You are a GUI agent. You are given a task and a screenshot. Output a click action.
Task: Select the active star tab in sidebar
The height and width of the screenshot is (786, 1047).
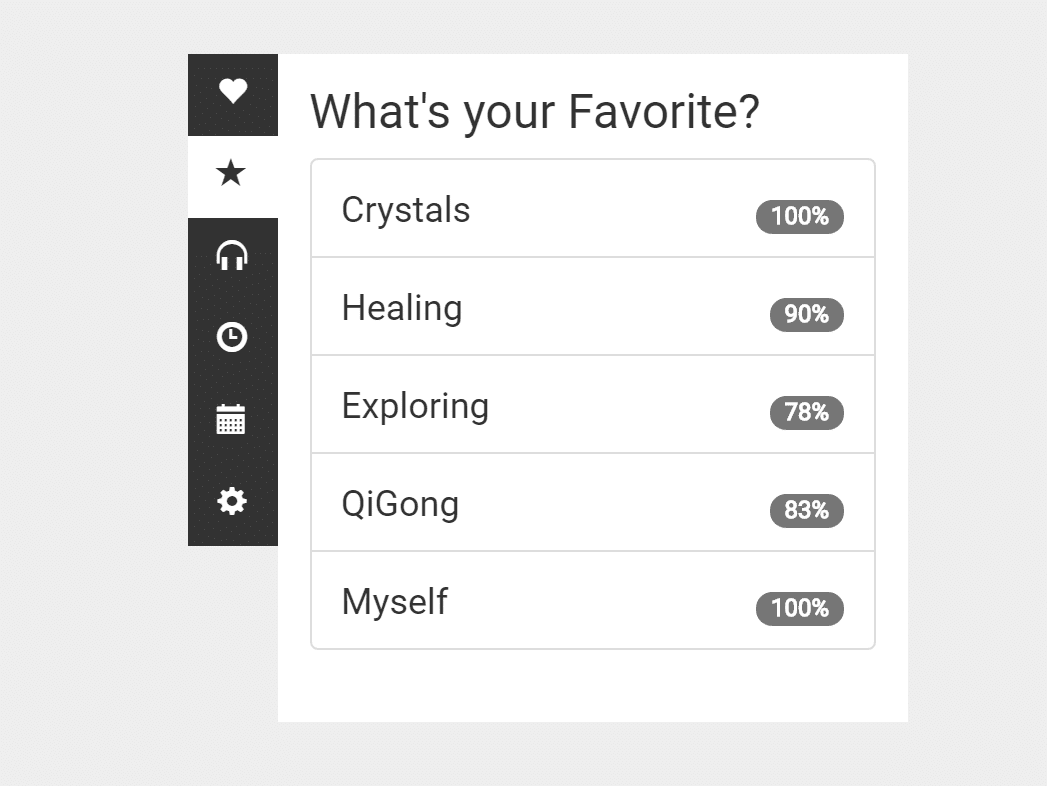click(x=232, y=172)
